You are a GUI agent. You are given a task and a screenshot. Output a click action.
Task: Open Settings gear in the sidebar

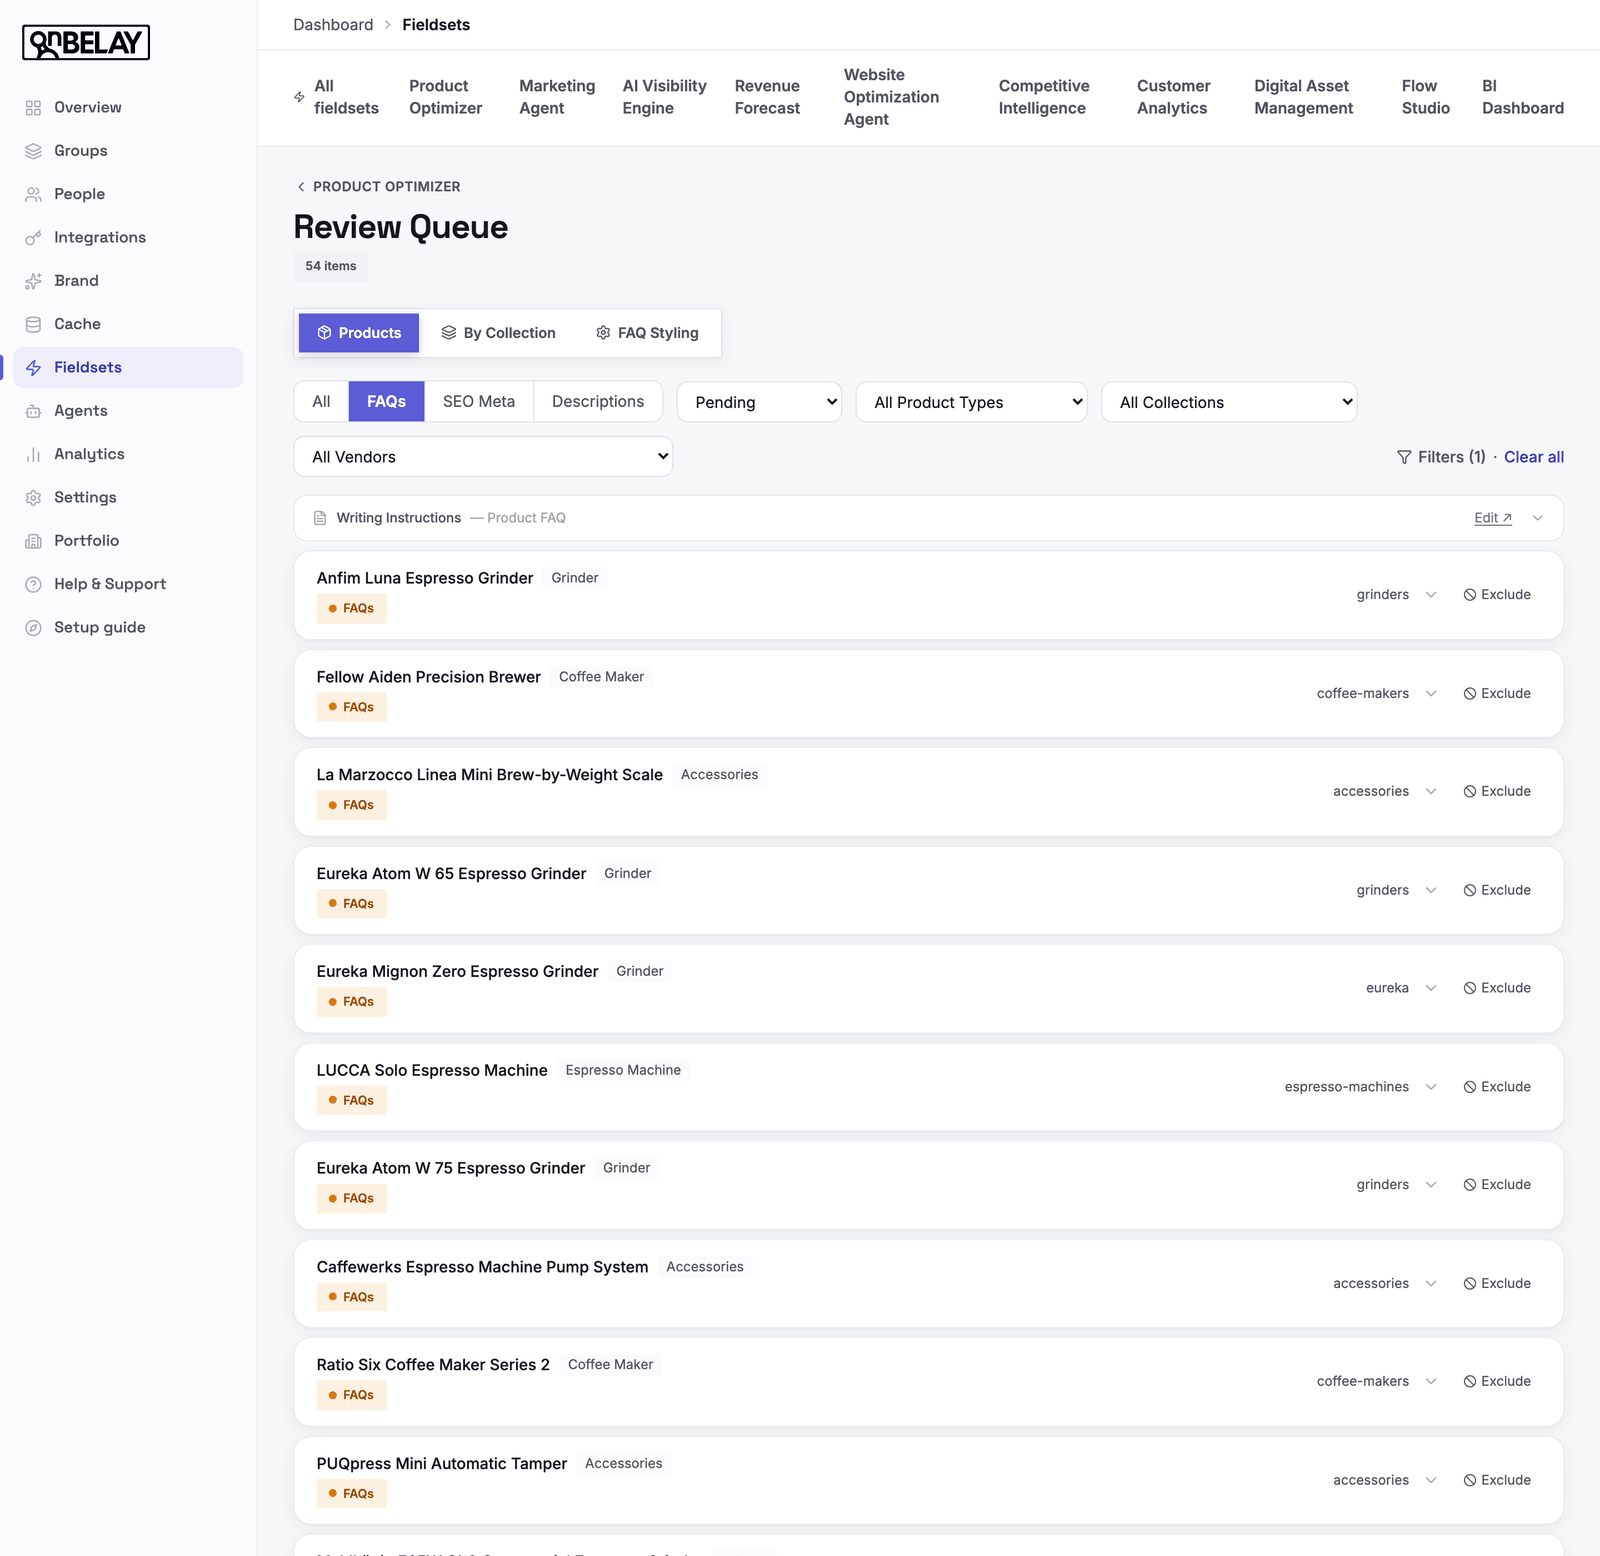coord(33,498)
